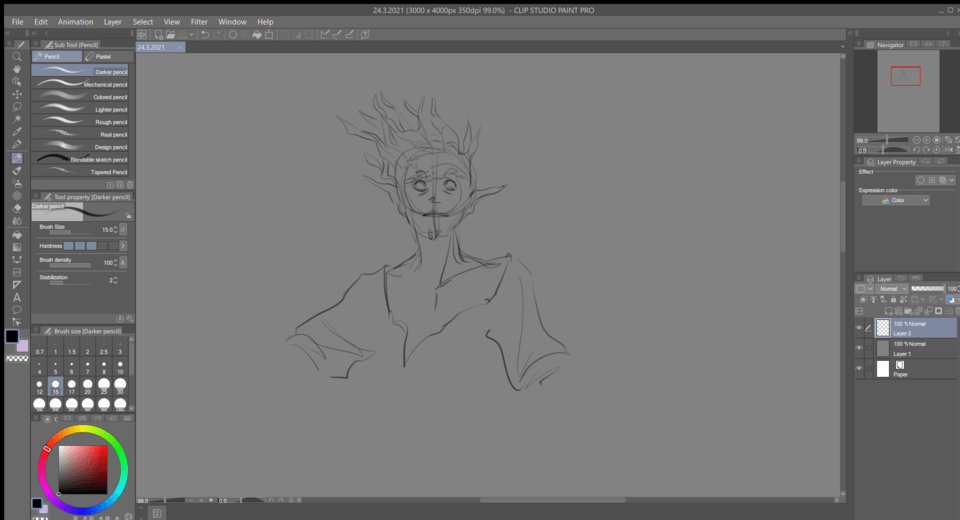Screen dimensions: 960x520
Task: Select the Gradient tool
Action: (17, 247)
